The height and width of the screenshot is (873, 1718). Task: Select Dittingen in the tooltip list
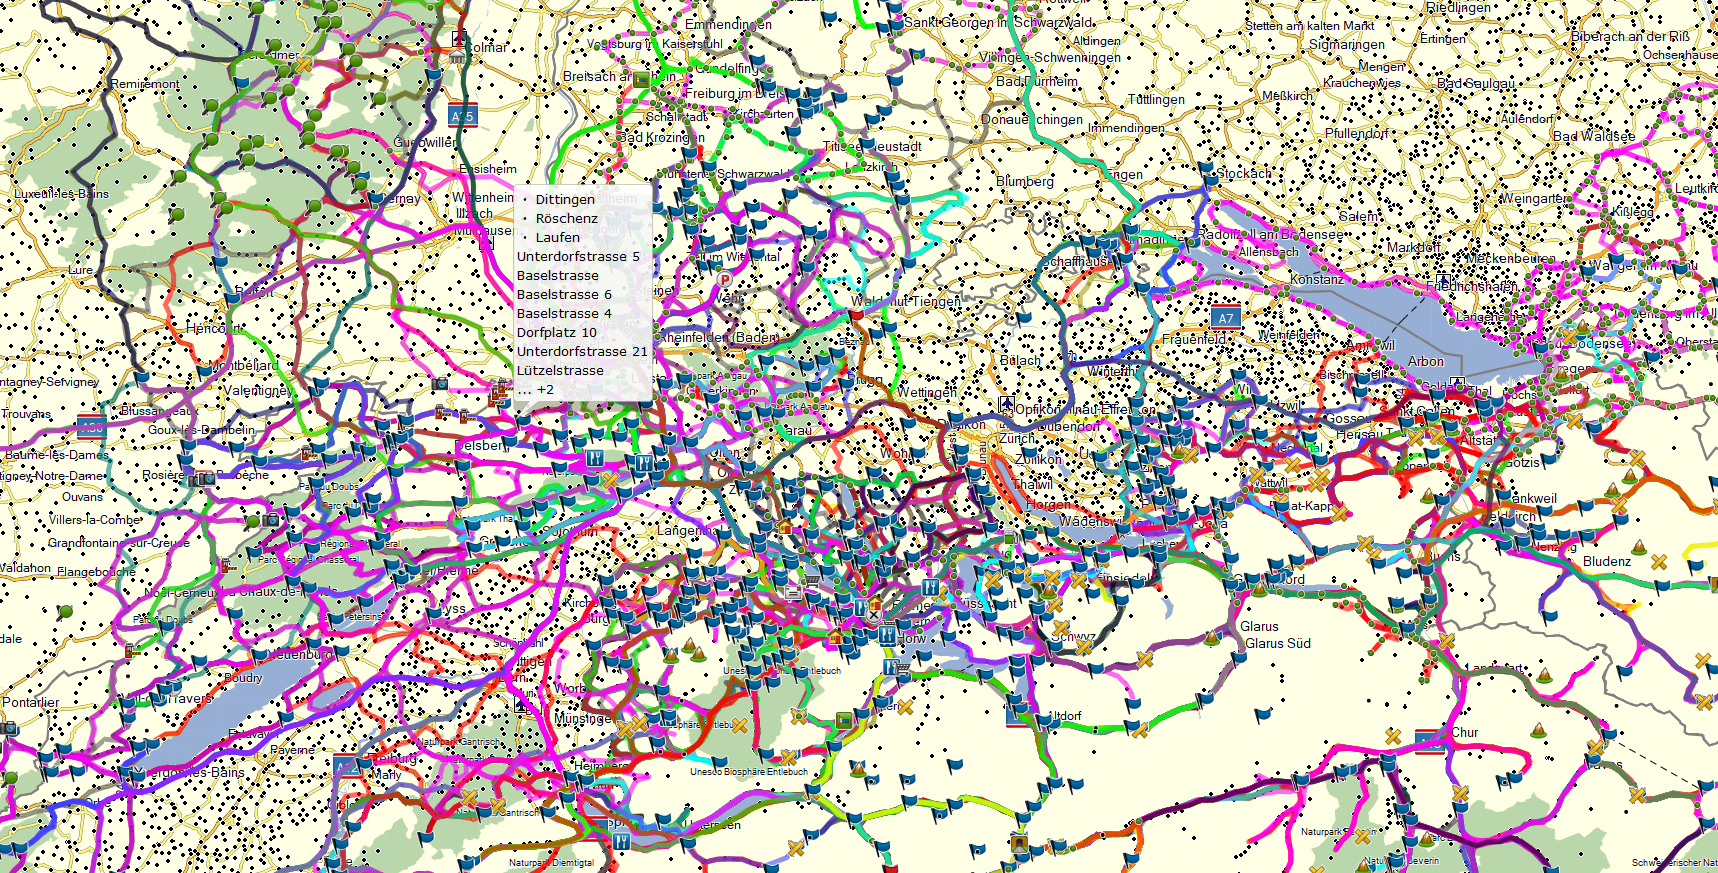564,199
